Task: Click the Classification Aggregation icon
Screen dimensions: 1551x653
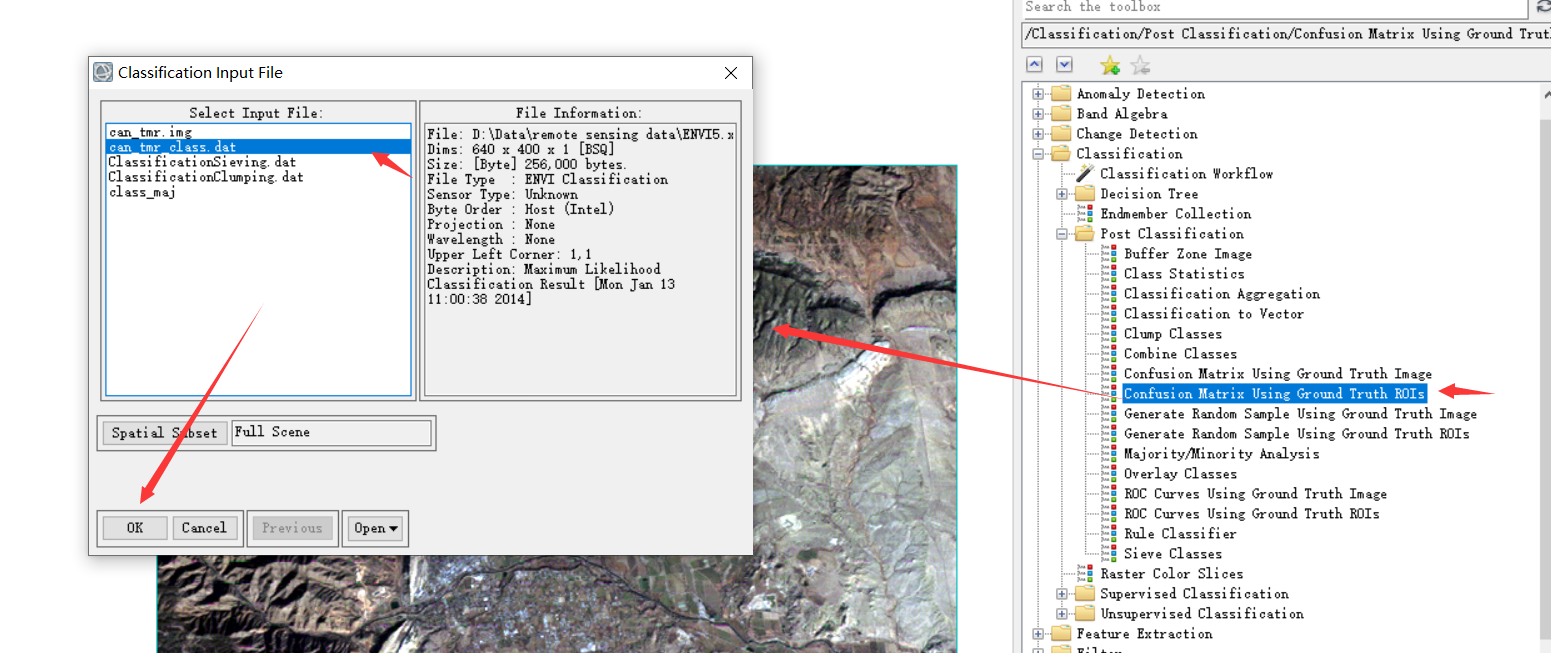Action: [1111, 294]
